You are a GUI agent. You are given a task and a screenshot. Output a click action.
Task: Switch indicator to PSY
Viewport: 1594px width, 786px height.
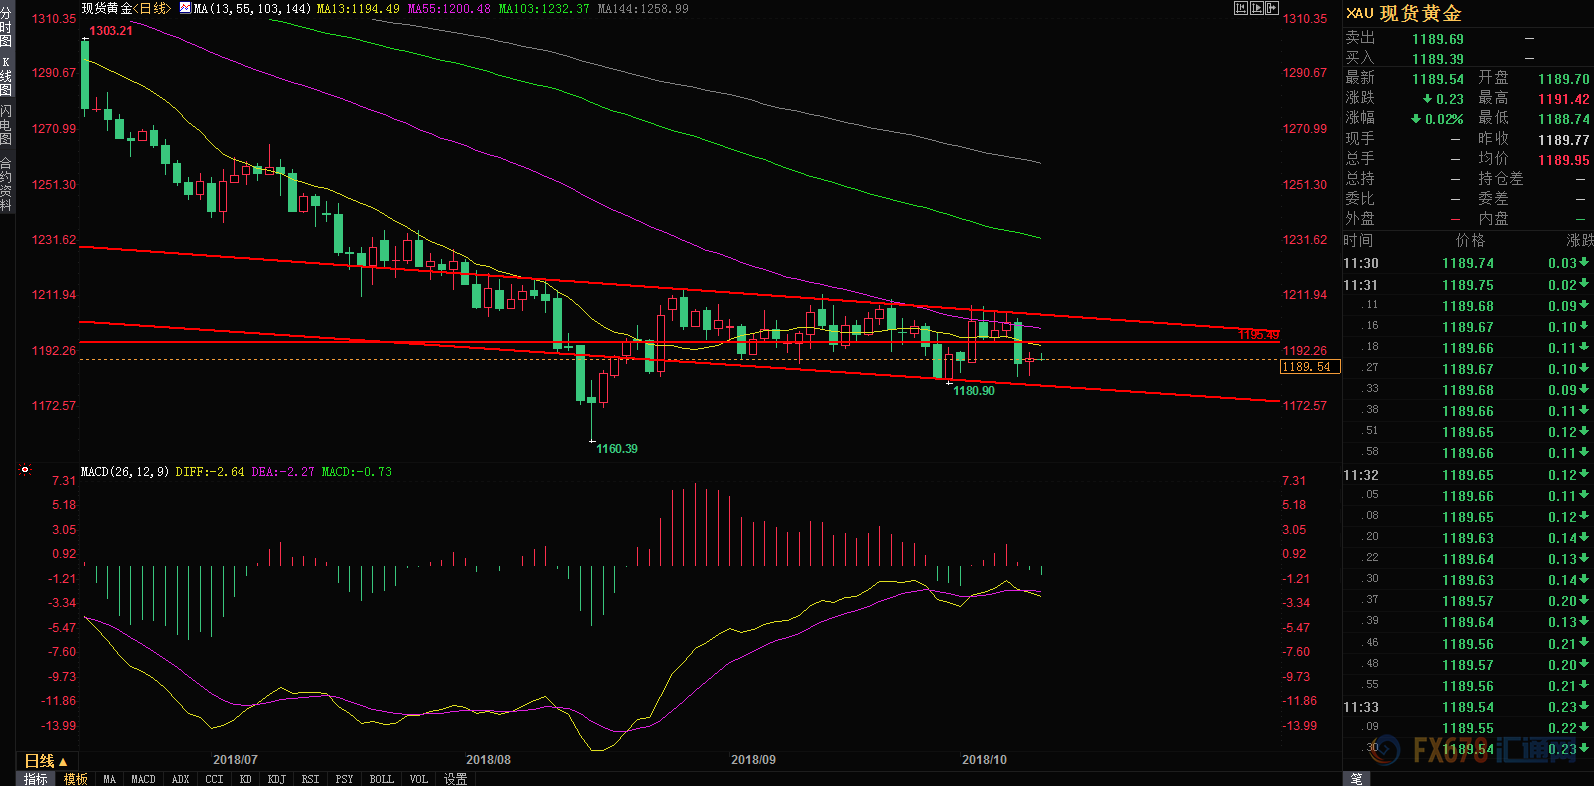(344, 779)
